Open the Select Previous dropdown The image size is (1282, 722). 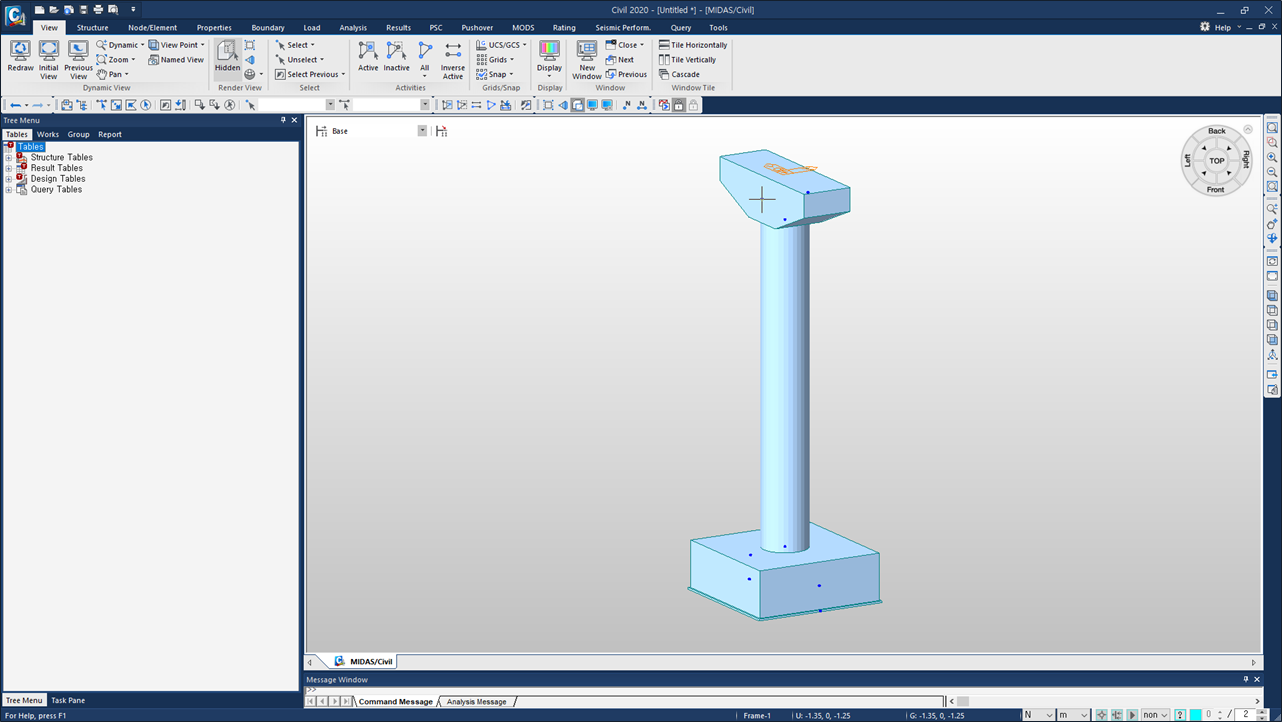[x=310, y=74]
